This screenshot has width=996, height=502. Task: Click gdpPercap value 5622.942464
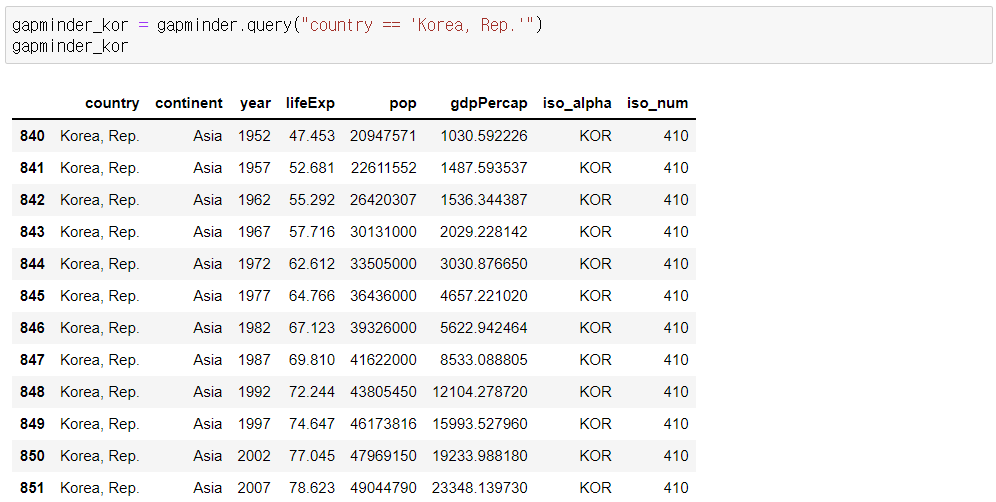(484, 328)
